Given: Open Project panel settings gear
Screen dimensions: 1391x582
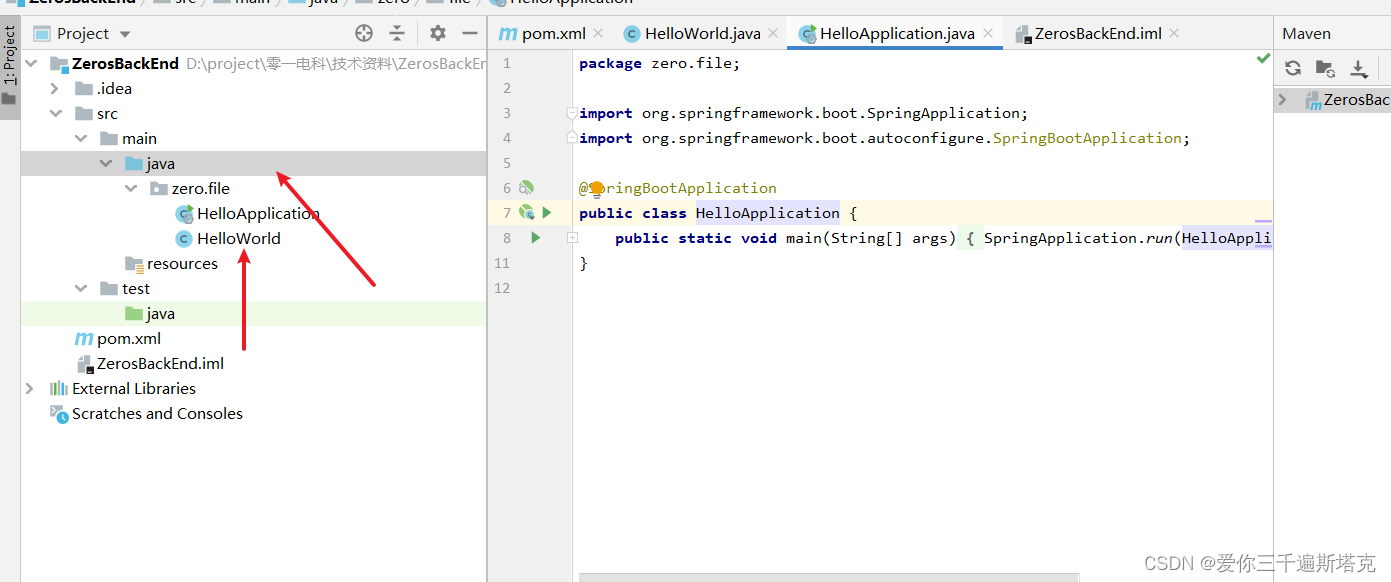Looking at the screenshot, I should click(438, 33).
